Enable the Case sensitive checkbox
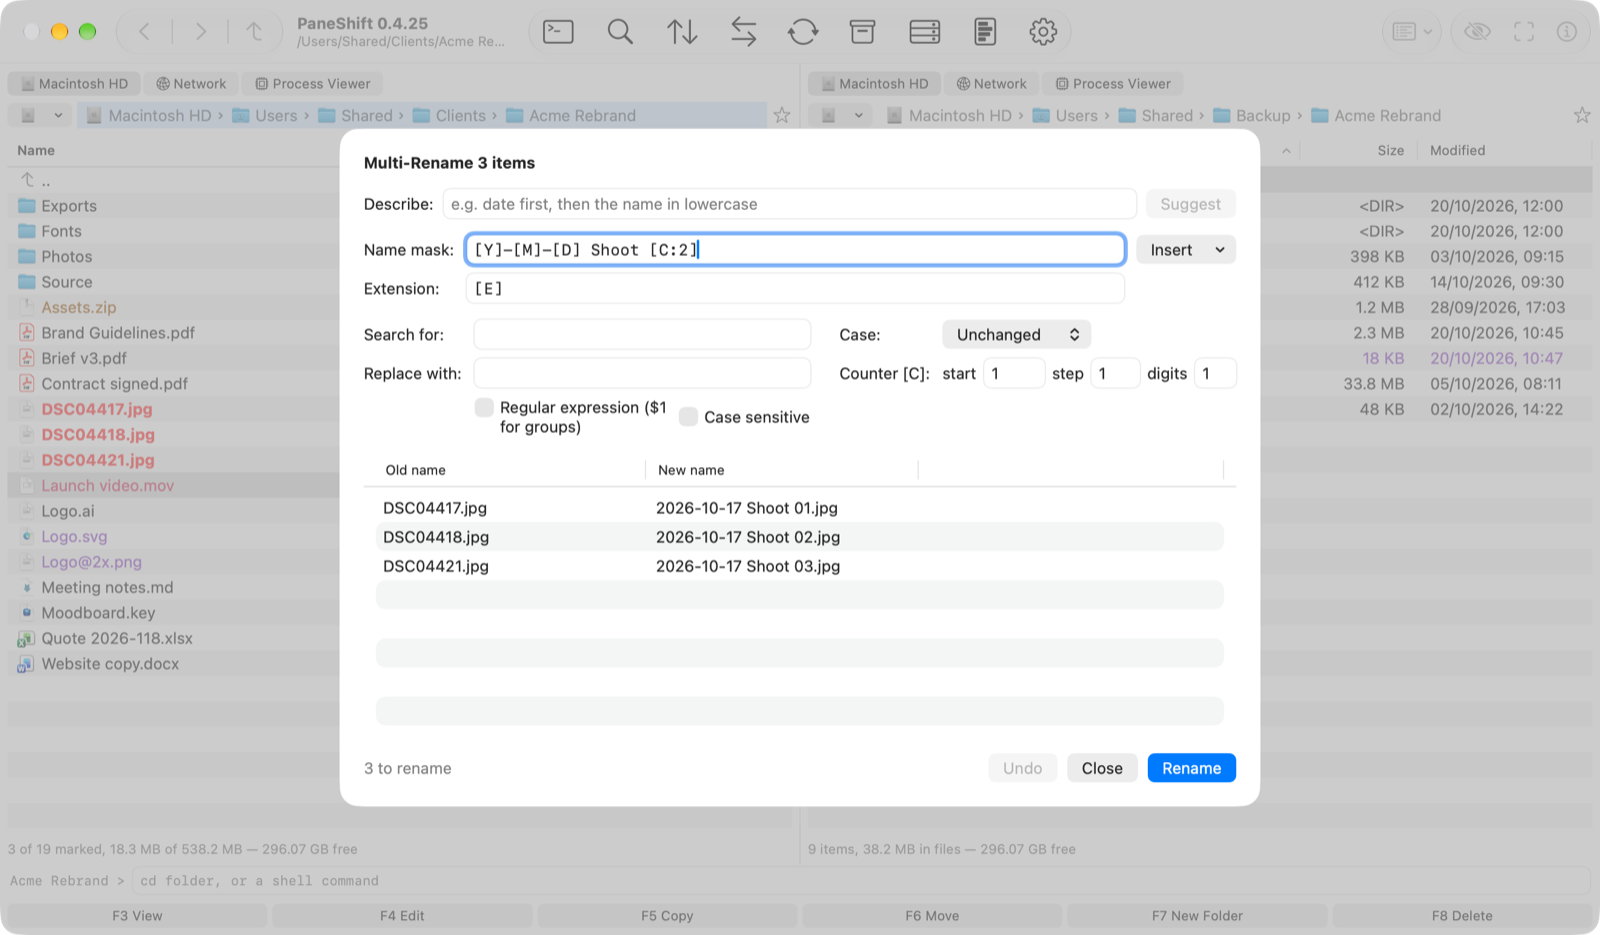 tap(688, 417)
